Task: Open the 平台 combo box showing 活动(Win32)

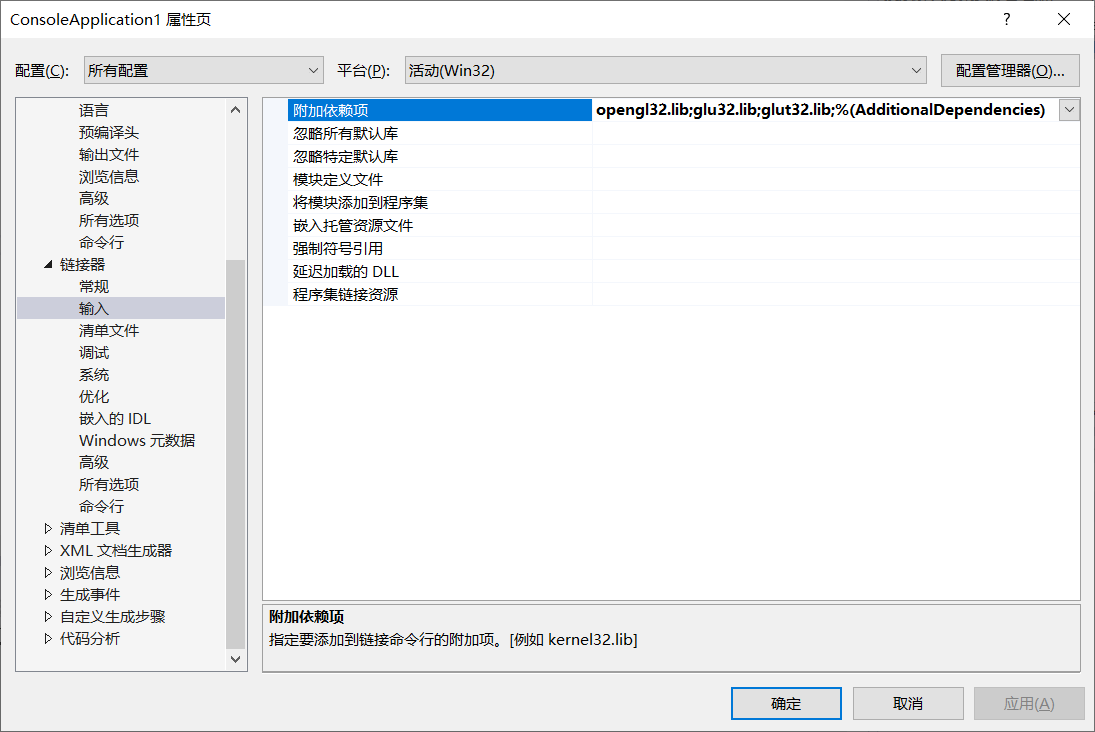Action: coord(666,71)
